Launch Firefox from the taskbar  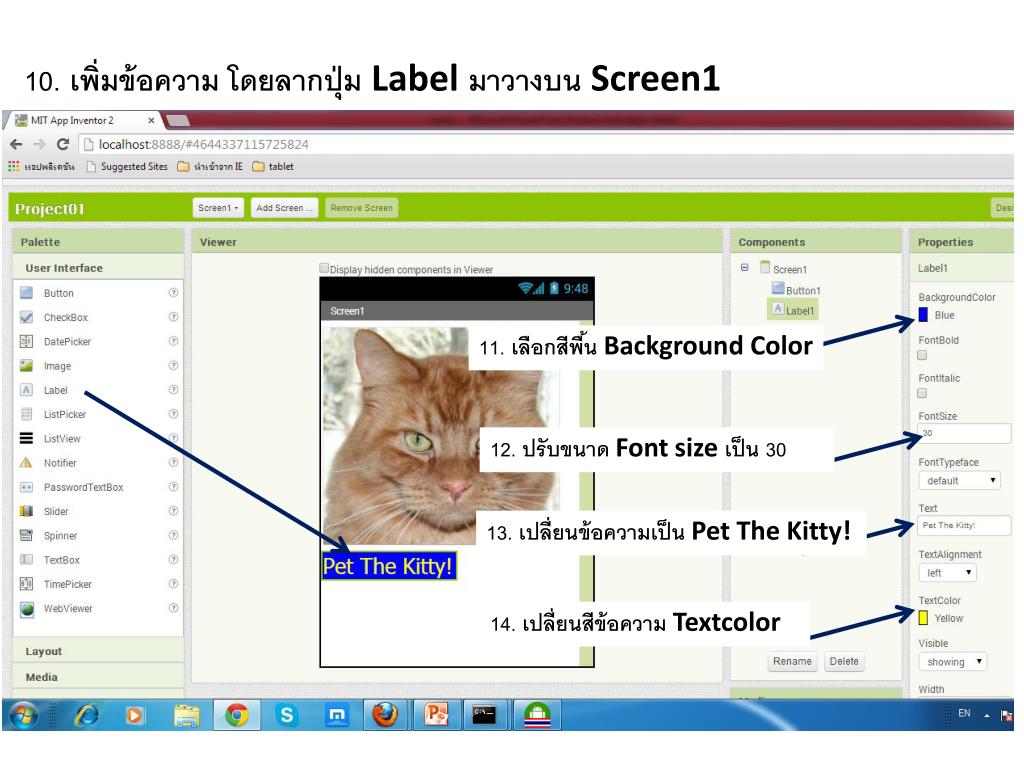385,716
